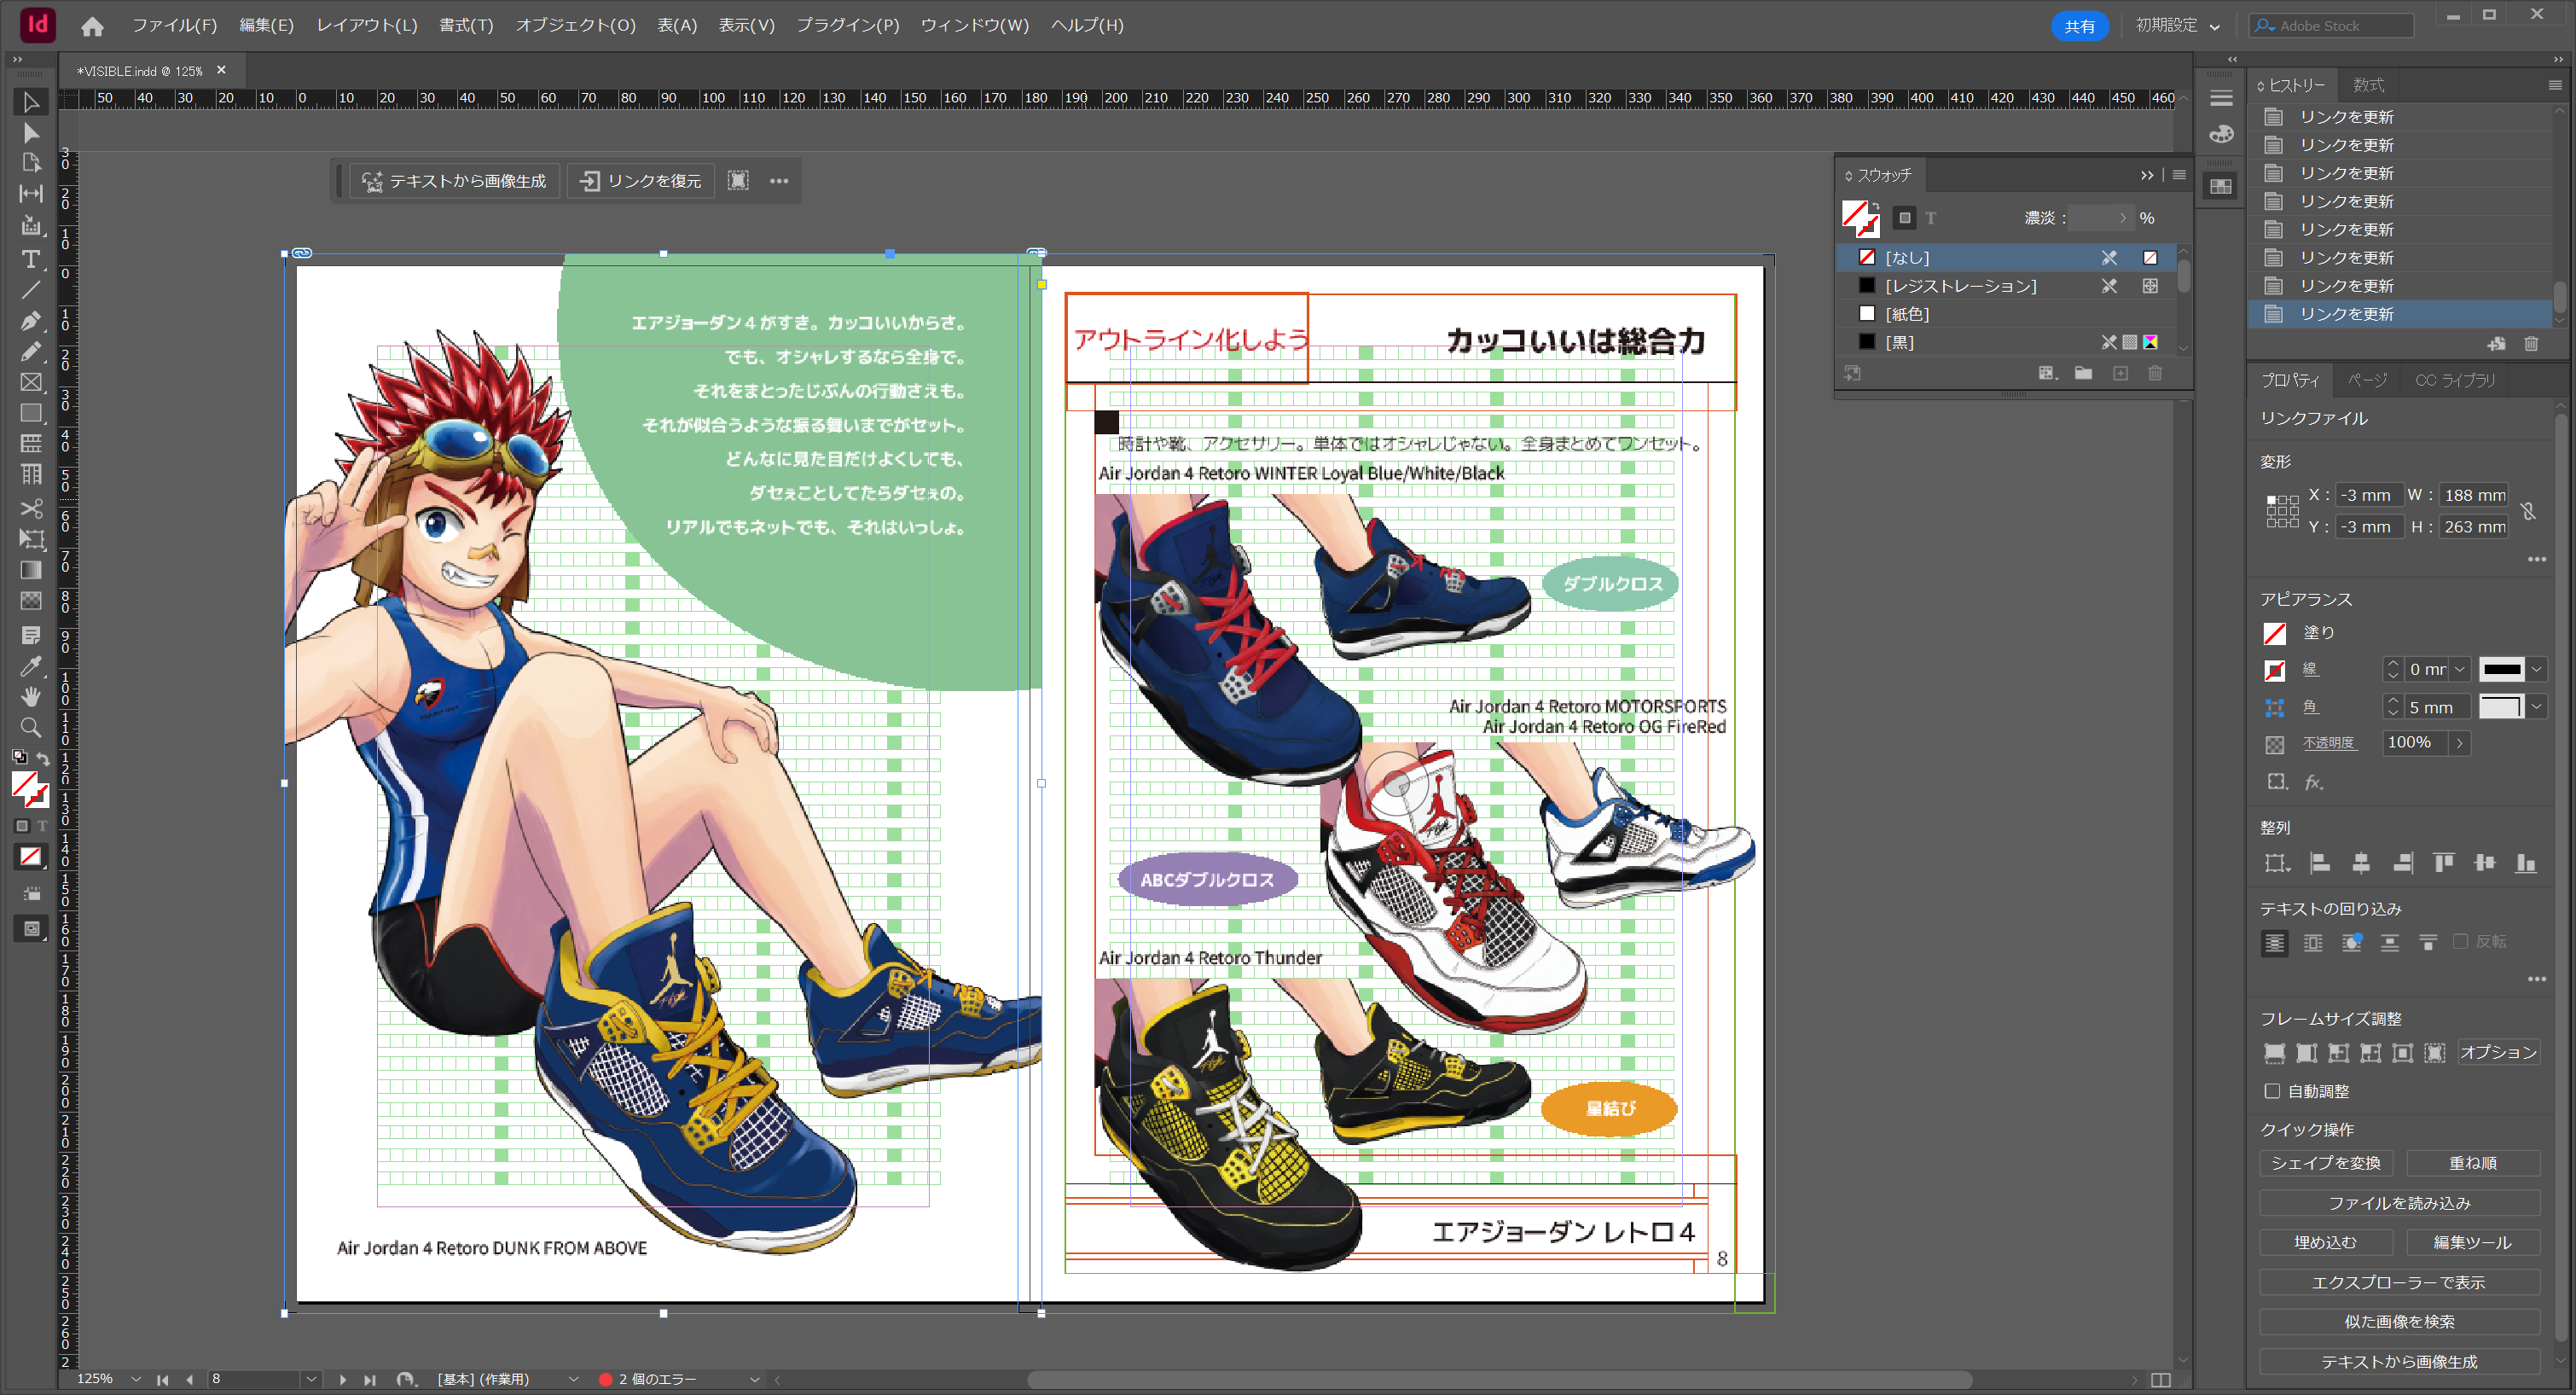Screen dimensions: 2576x1395
Task: Open the ファイル(F) menu
Action: point(175,25)
